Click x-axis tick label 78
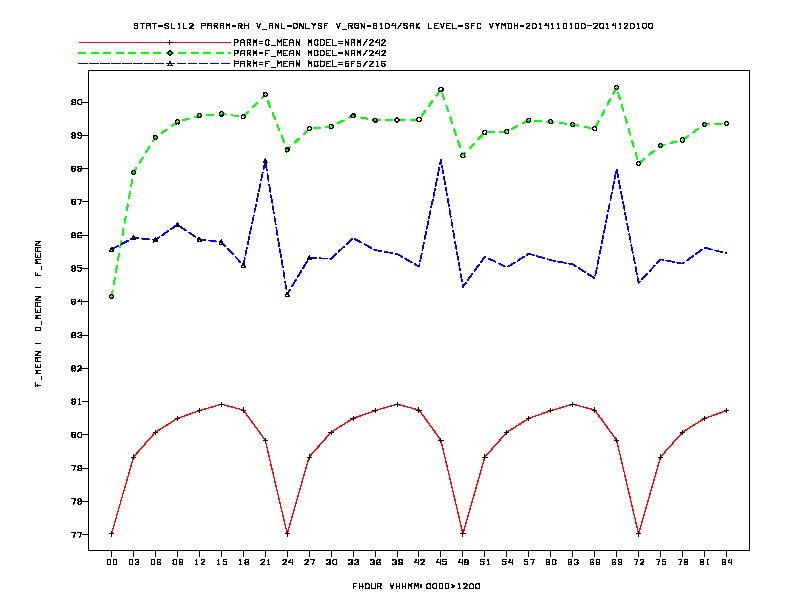Image resolution: width=792 pixels, height=612 pixels. (682, 562)
